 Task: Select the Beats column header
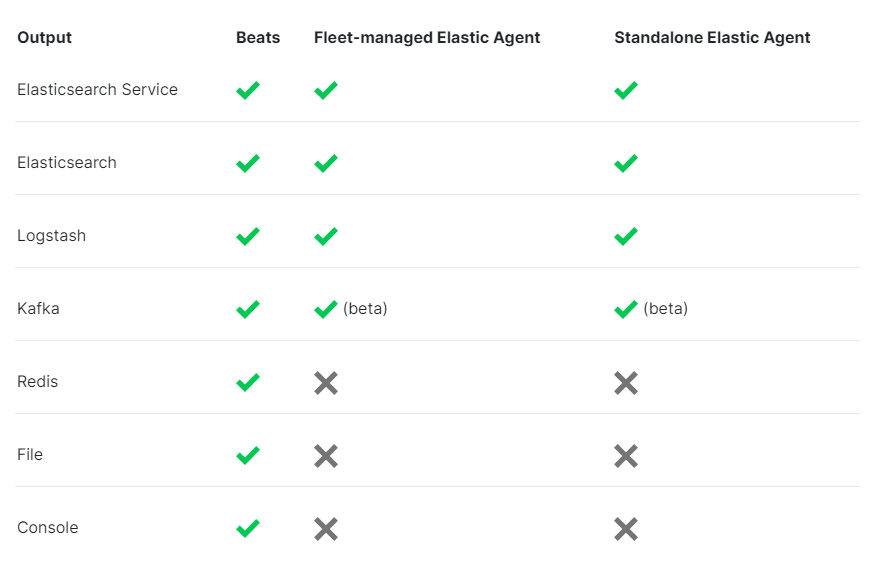coord(258,38)
